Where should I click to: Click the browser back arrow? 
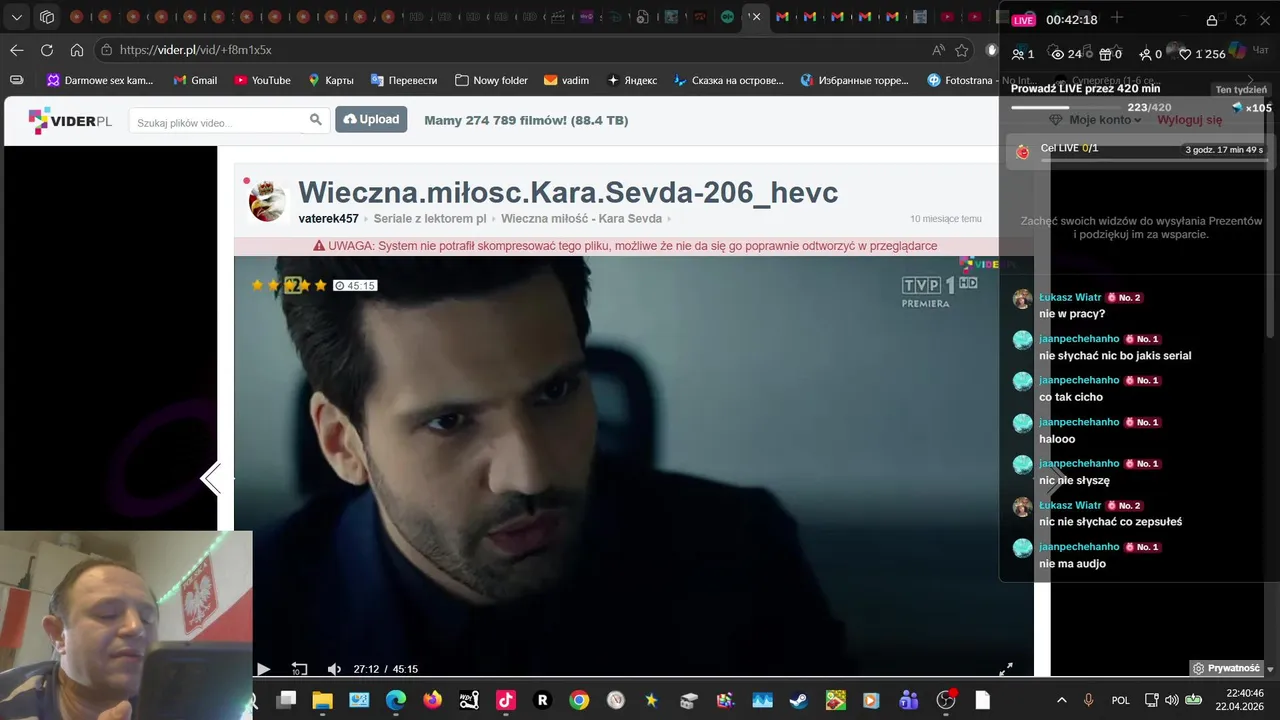17,50
